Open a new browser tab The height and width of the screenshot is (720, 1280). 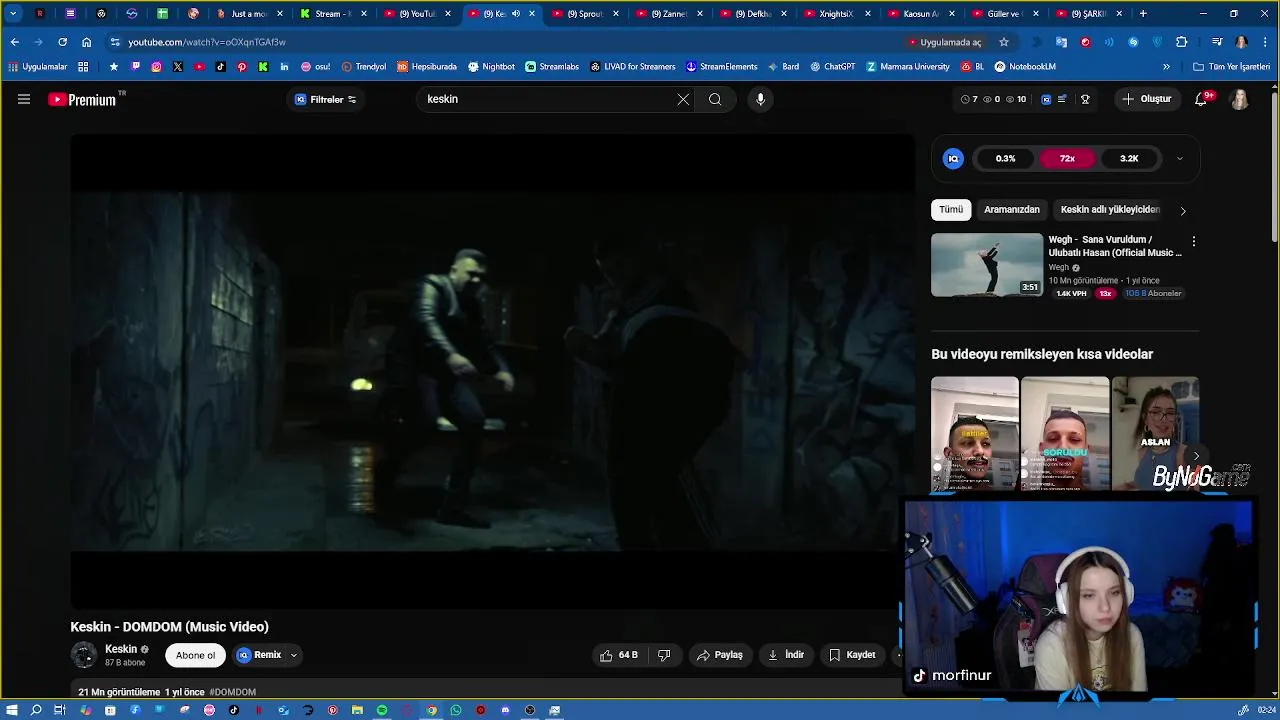[1143, 14]
